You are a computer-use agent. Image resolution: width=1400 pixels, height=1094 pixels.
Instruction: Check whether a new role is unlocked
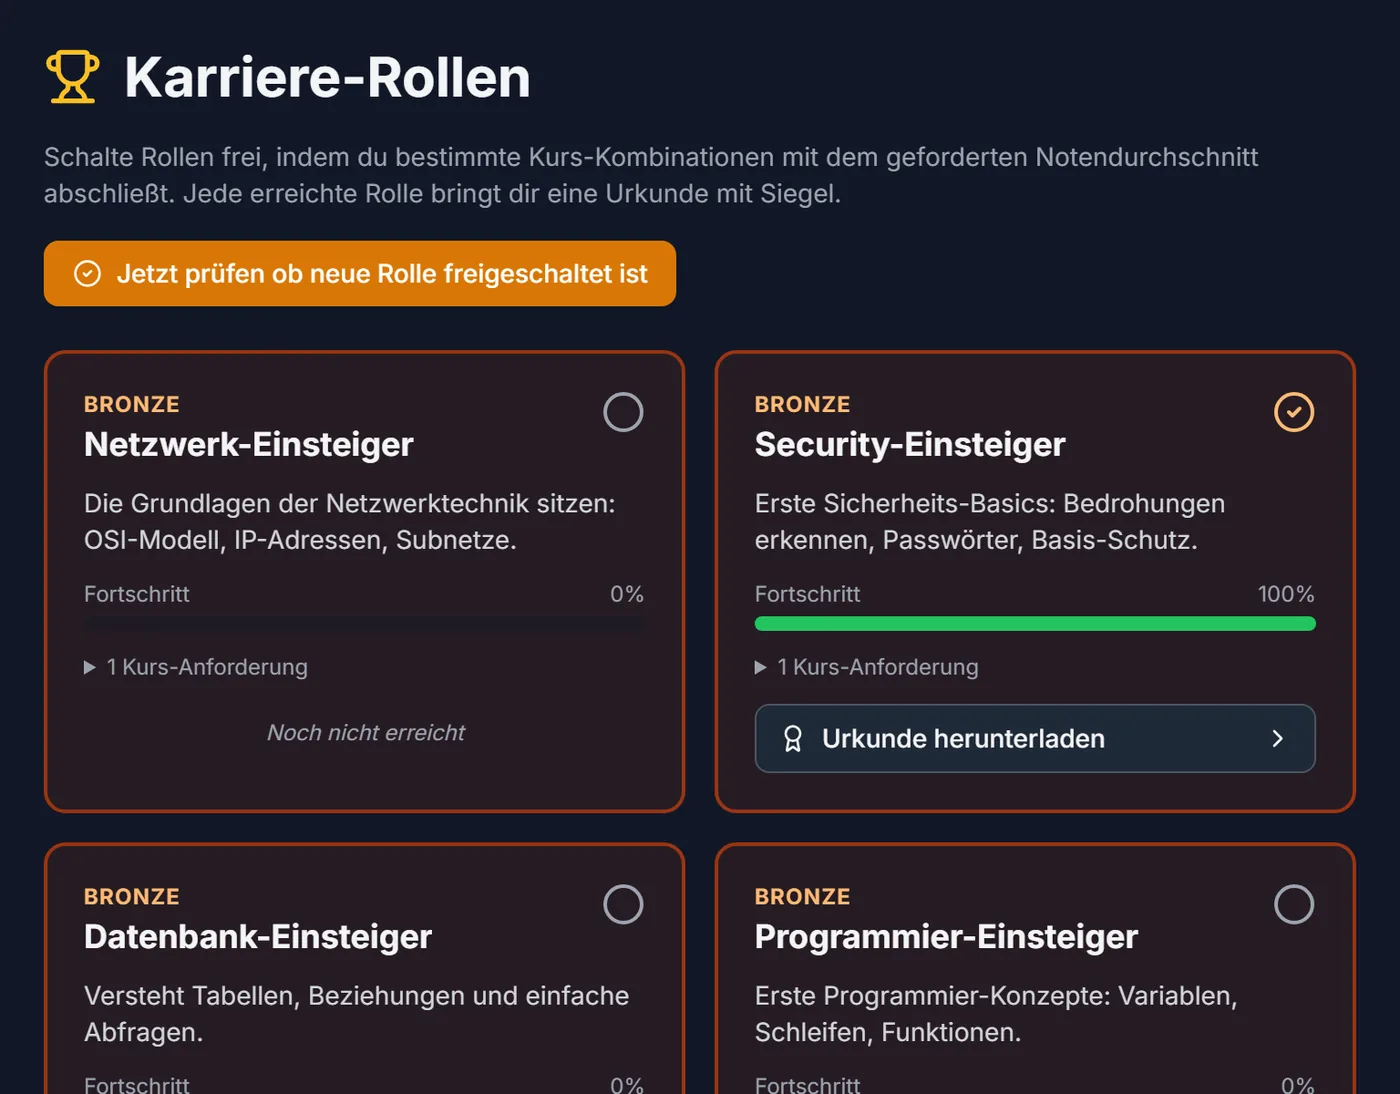[360, 273]
